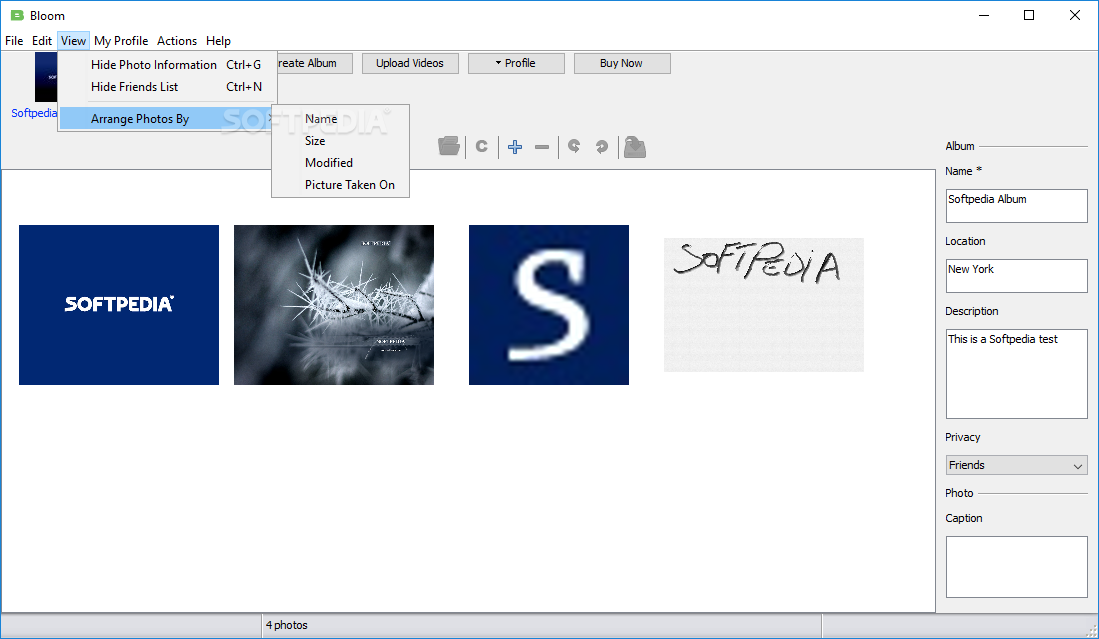1099x639 pixels.
Task: Click the download-to-folder toolbar icon
Action: 634,146
